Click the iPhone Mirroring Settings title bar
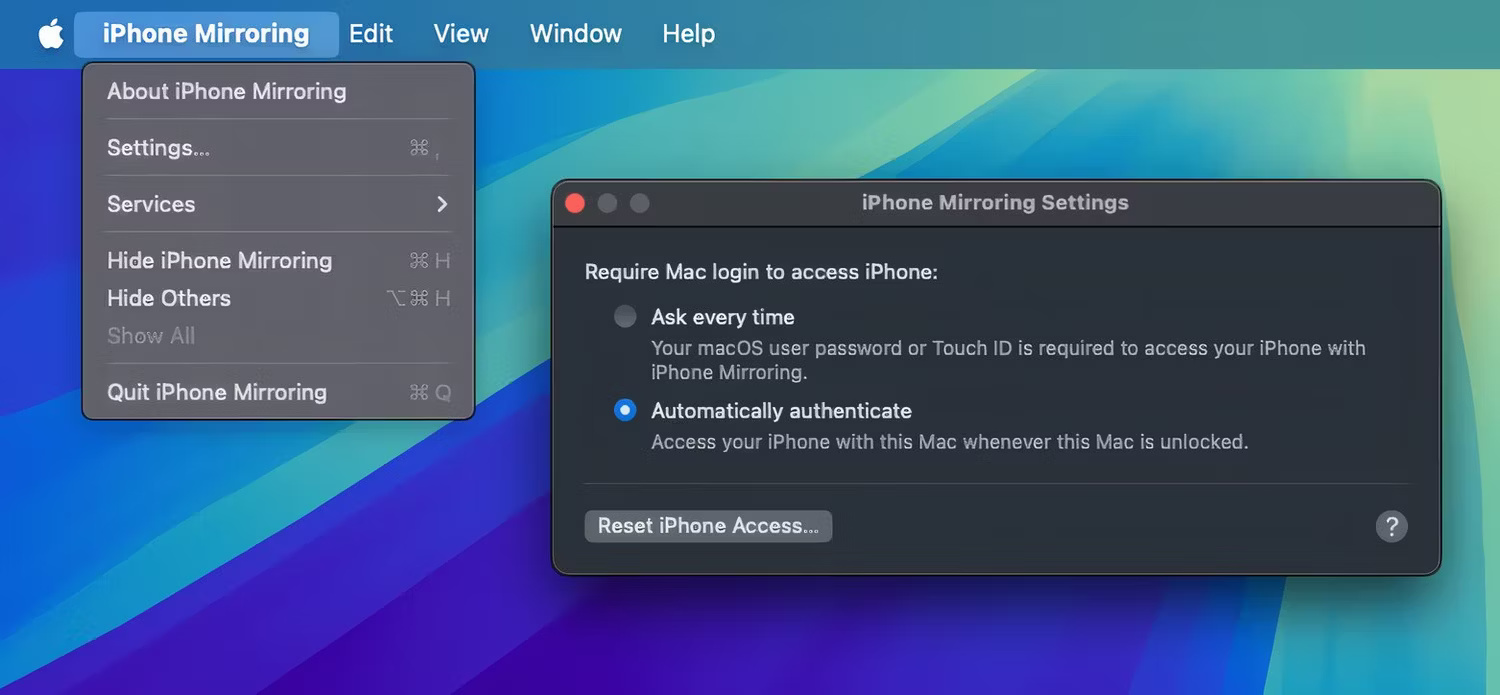Viewport: 1500px width, 695px height. (x=995, y=202)
